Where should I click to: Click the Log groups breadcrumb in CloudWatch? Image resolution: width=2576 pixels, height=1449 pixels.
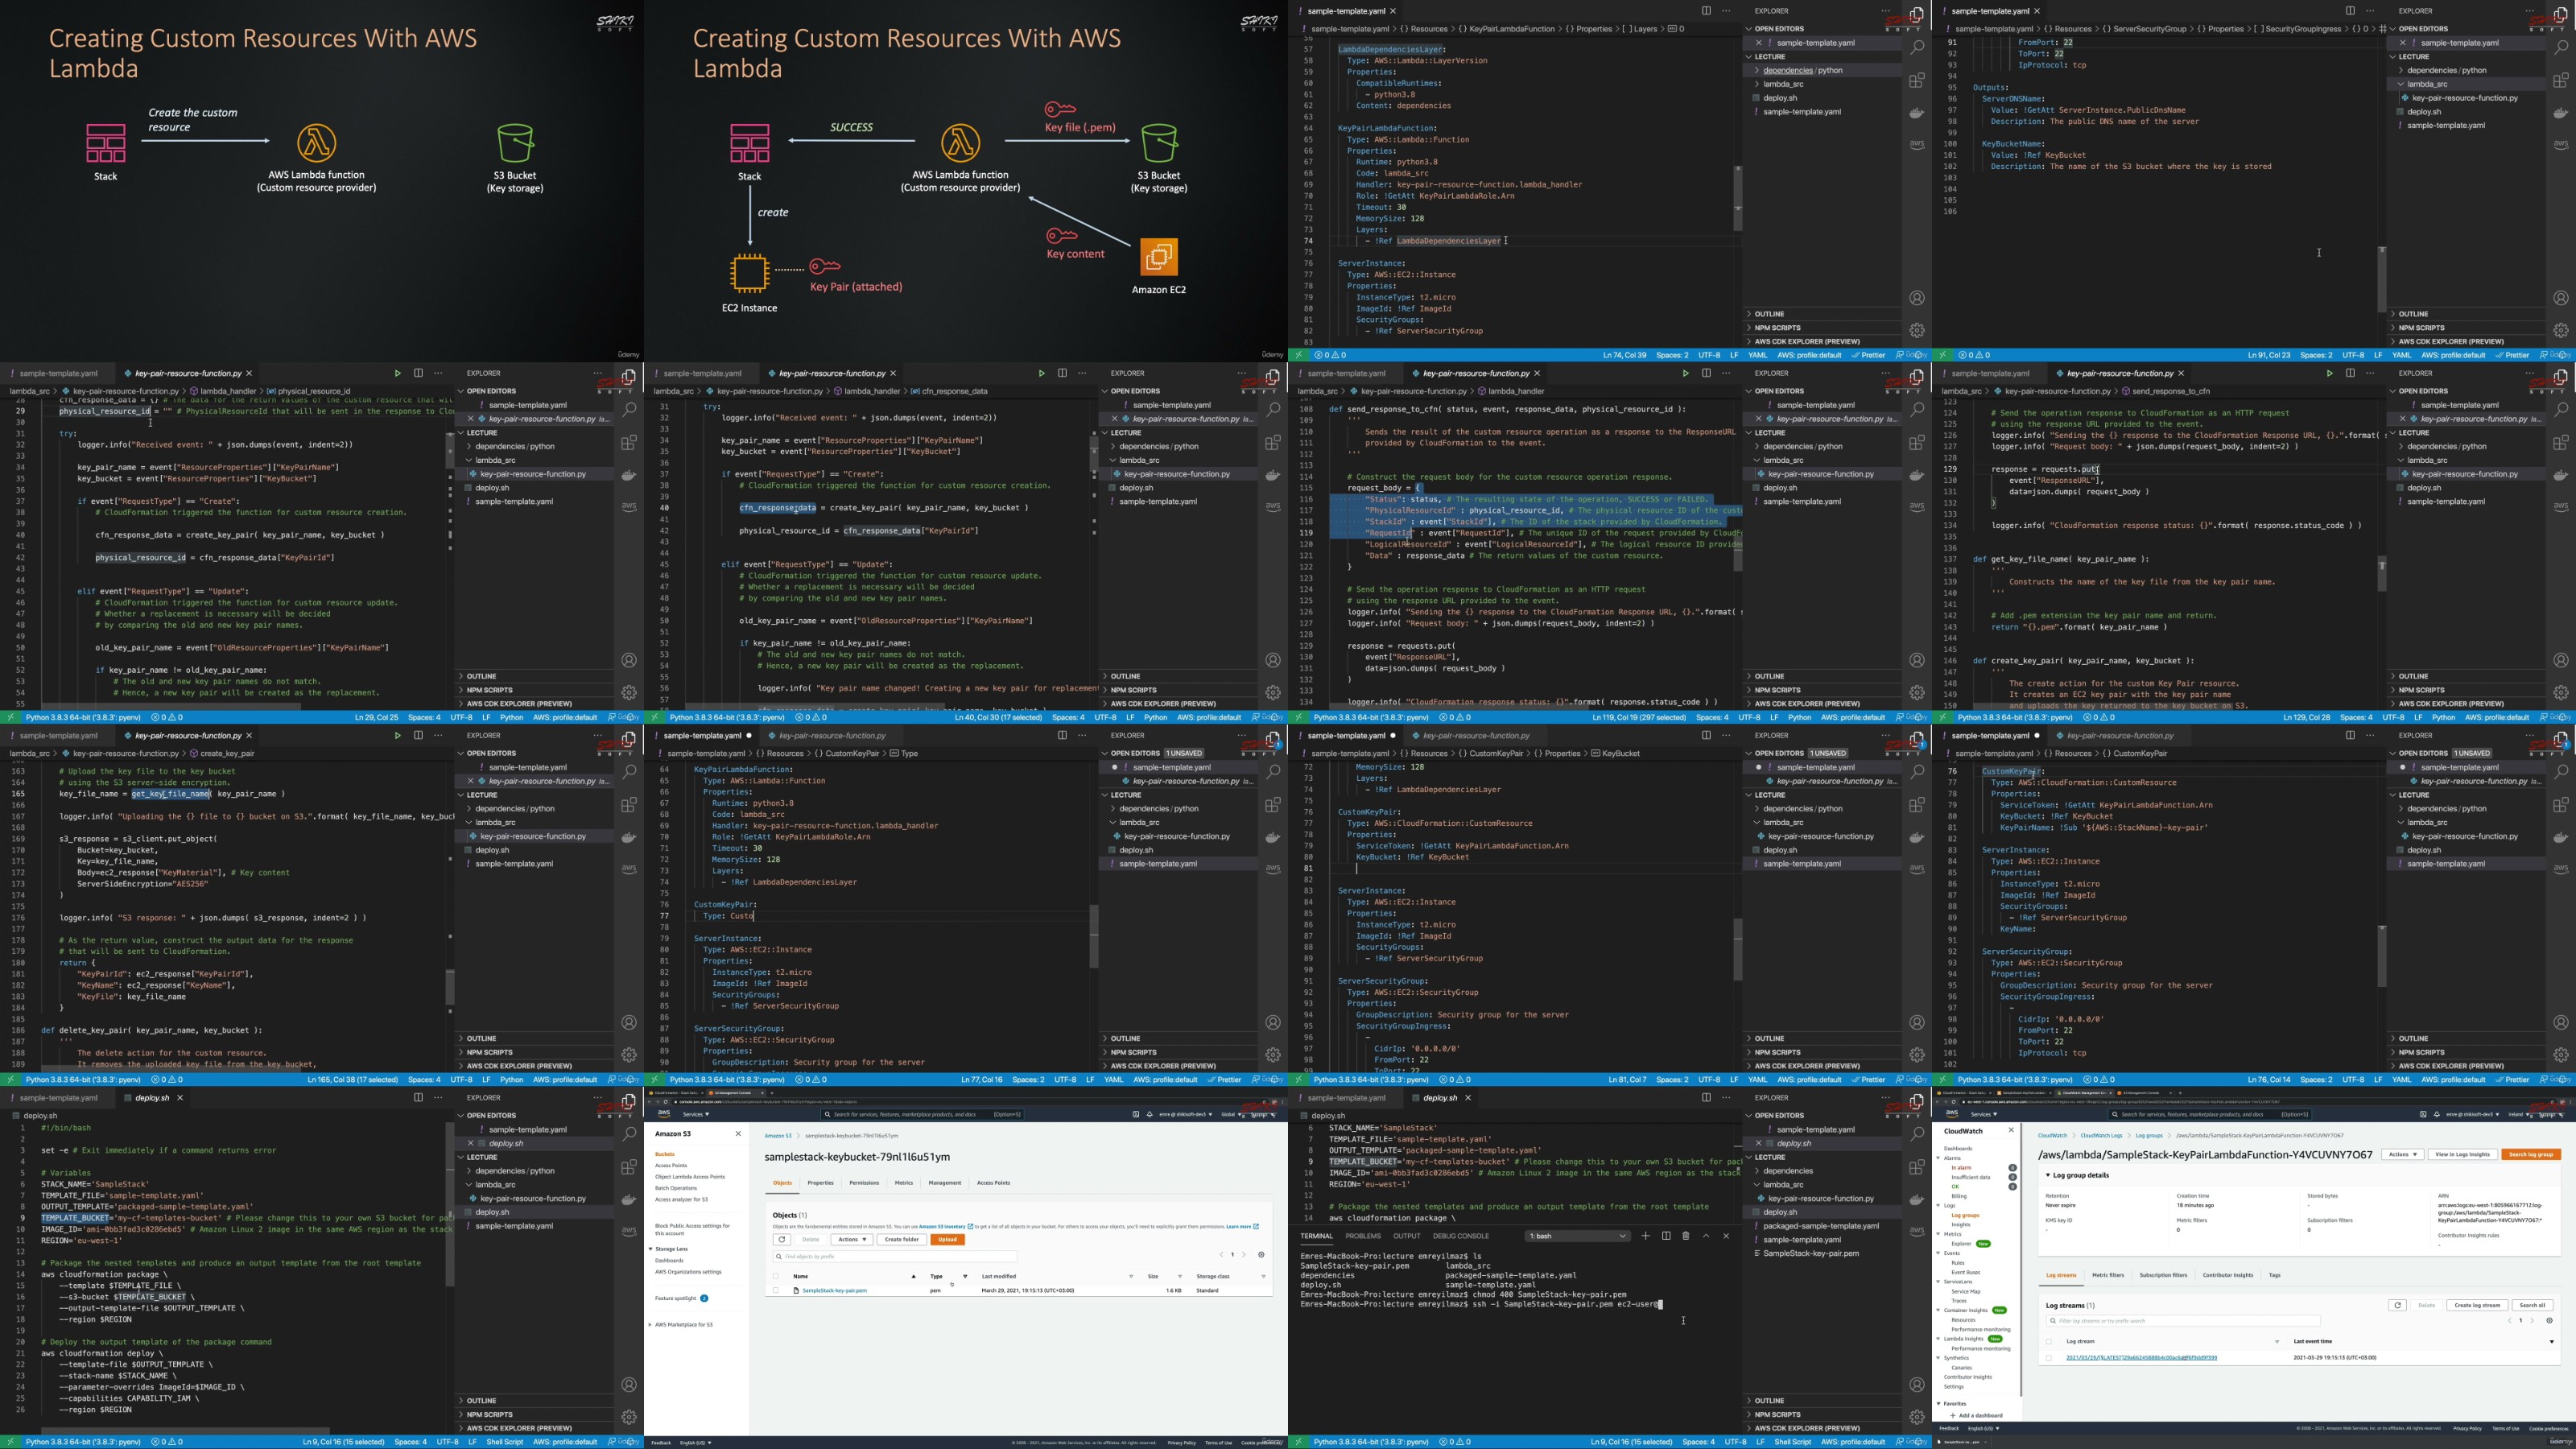coord(2149,1135)
